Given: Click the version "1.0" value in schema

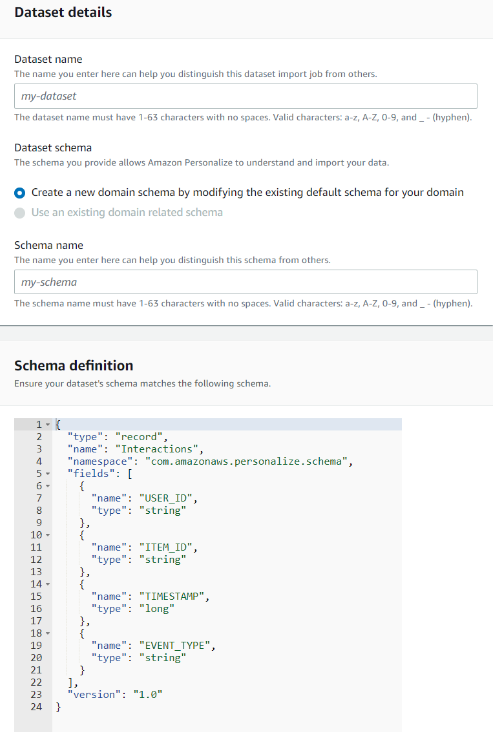Looking at the screenshot, I should (148, 695).
